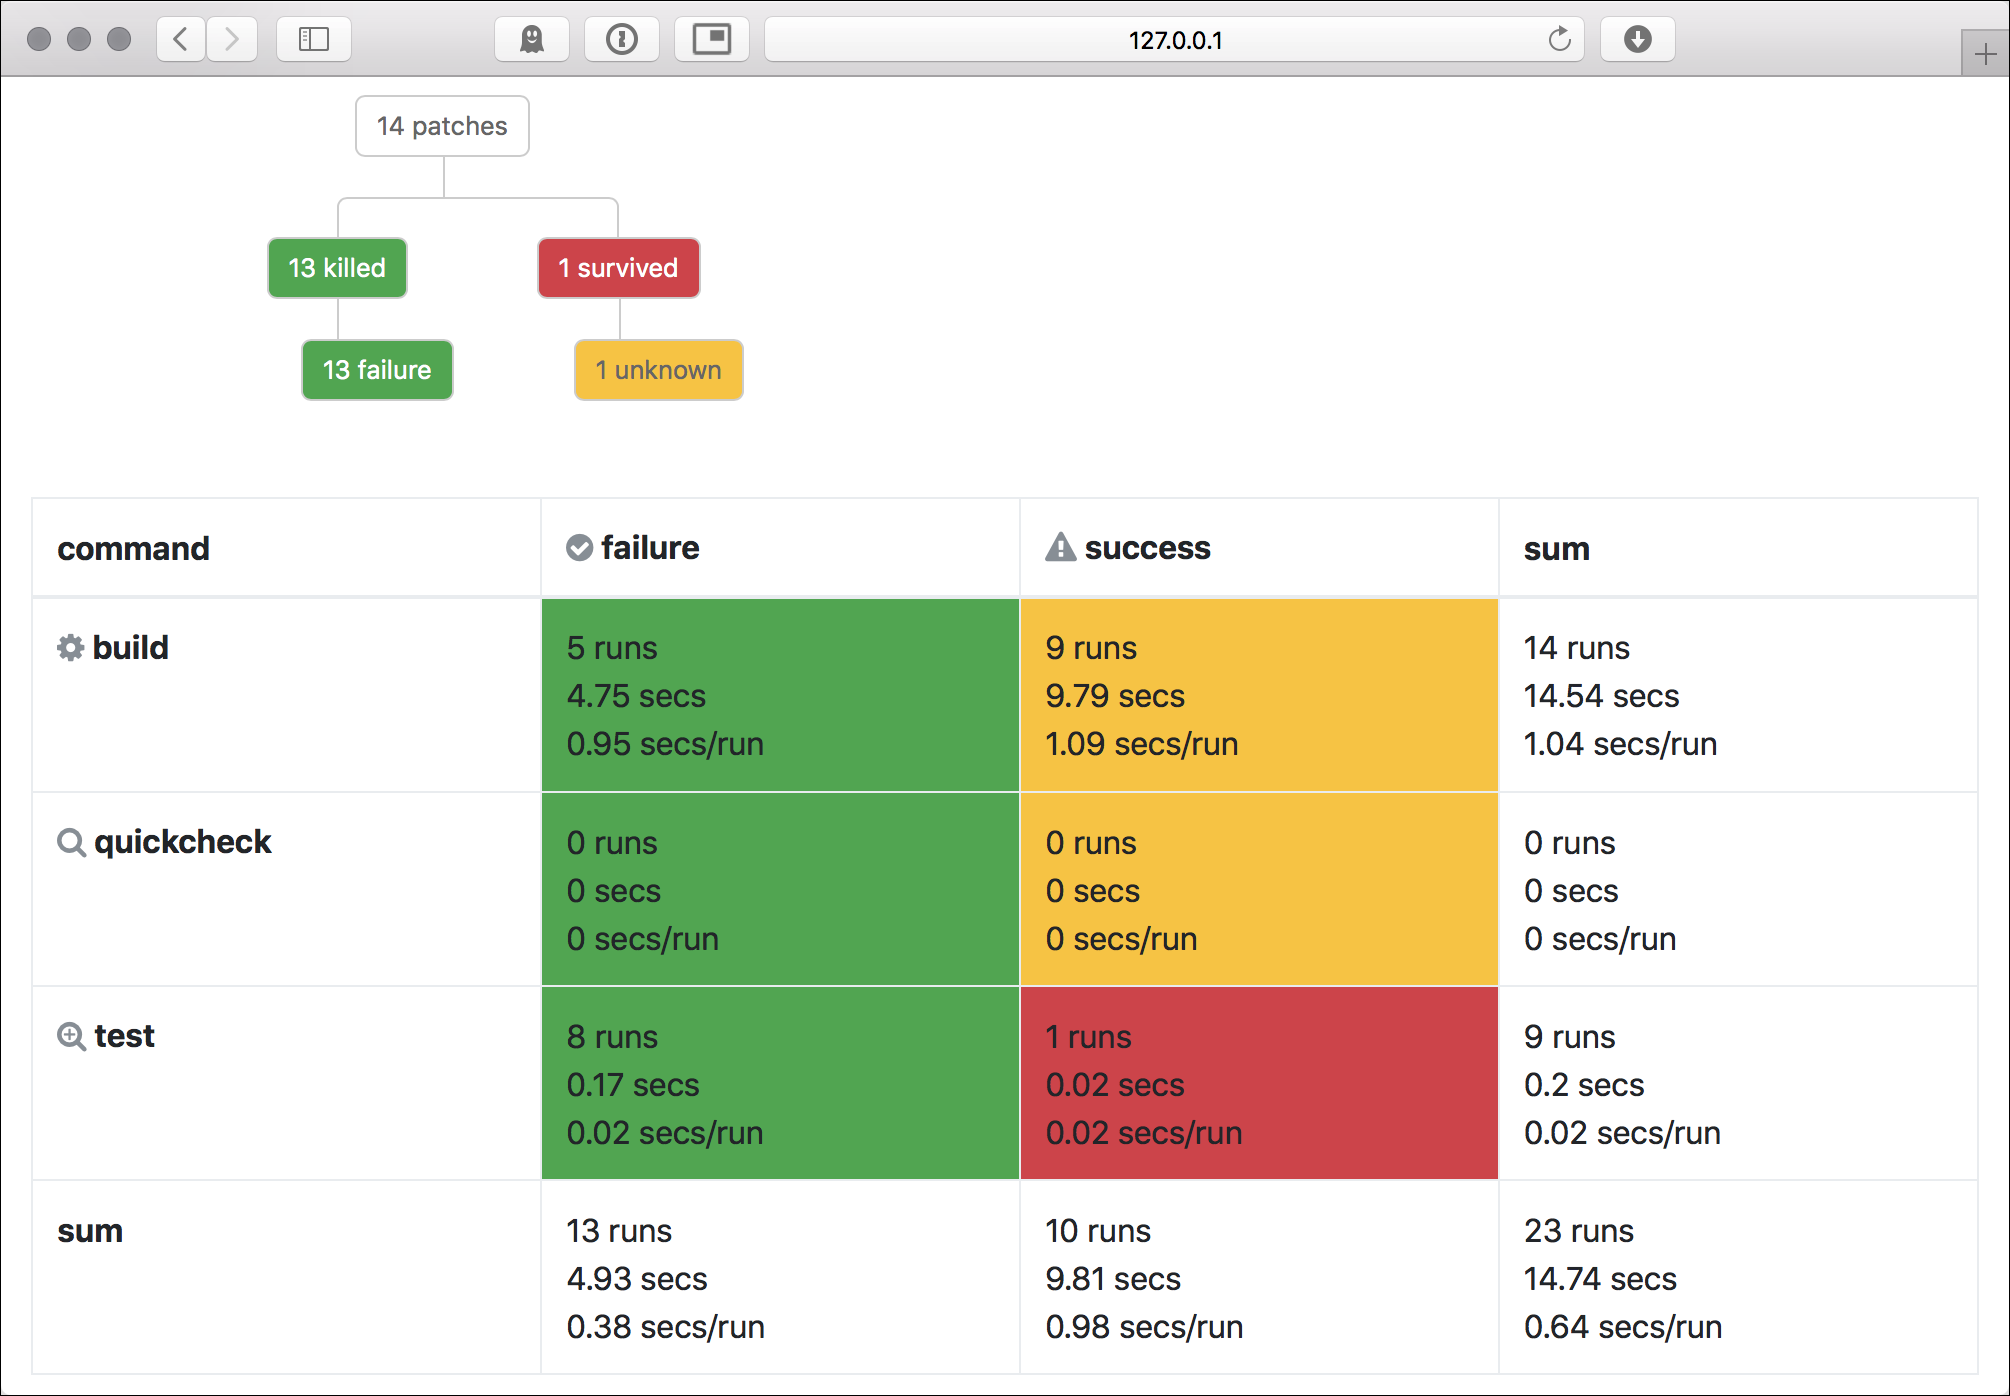Viewport: 2010px width, 1396px height.
Task: Click the red 1 survived node
Action: [x=618, y=268]
